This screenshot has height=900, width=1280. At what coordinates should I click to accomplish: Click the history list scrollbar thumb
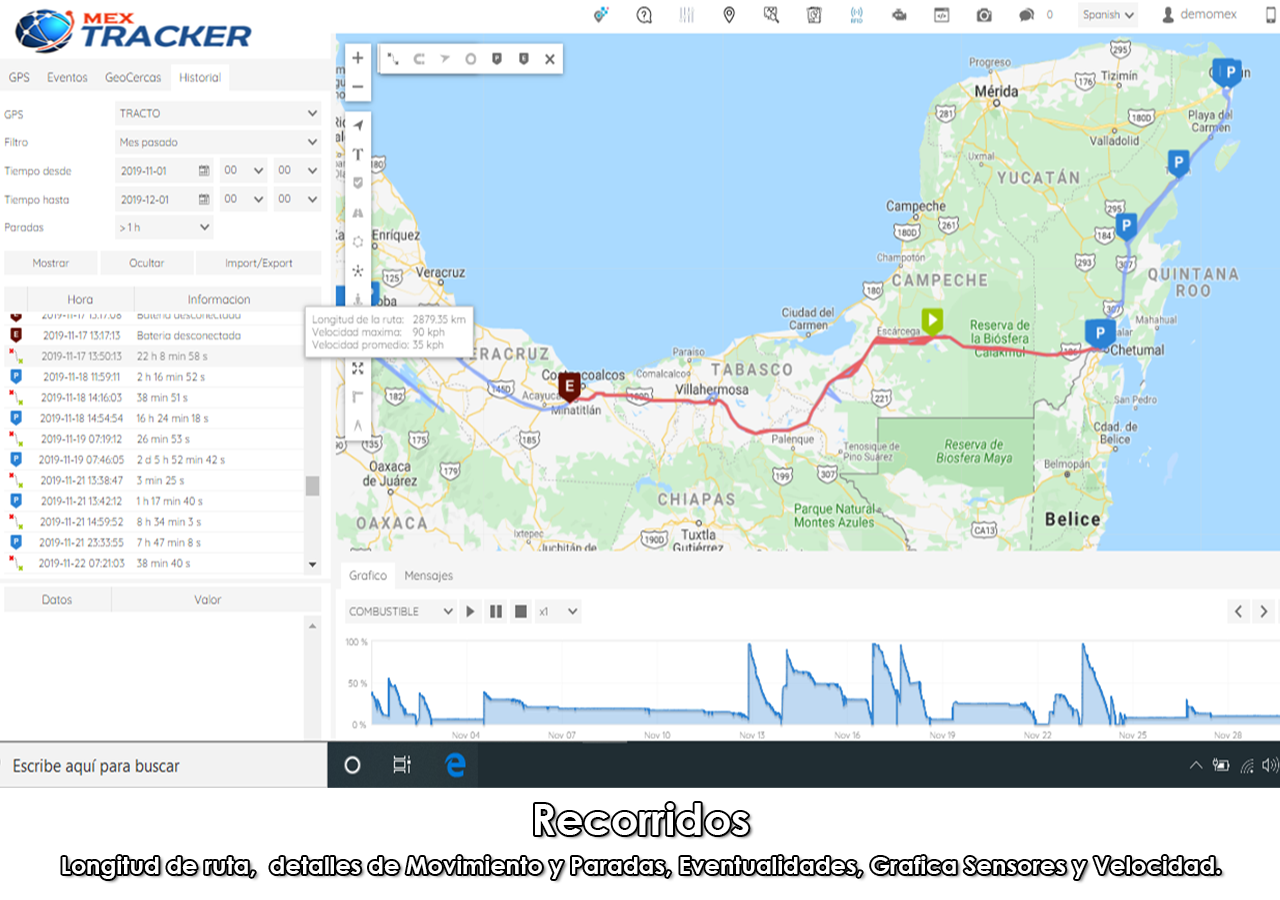point(312,485)
